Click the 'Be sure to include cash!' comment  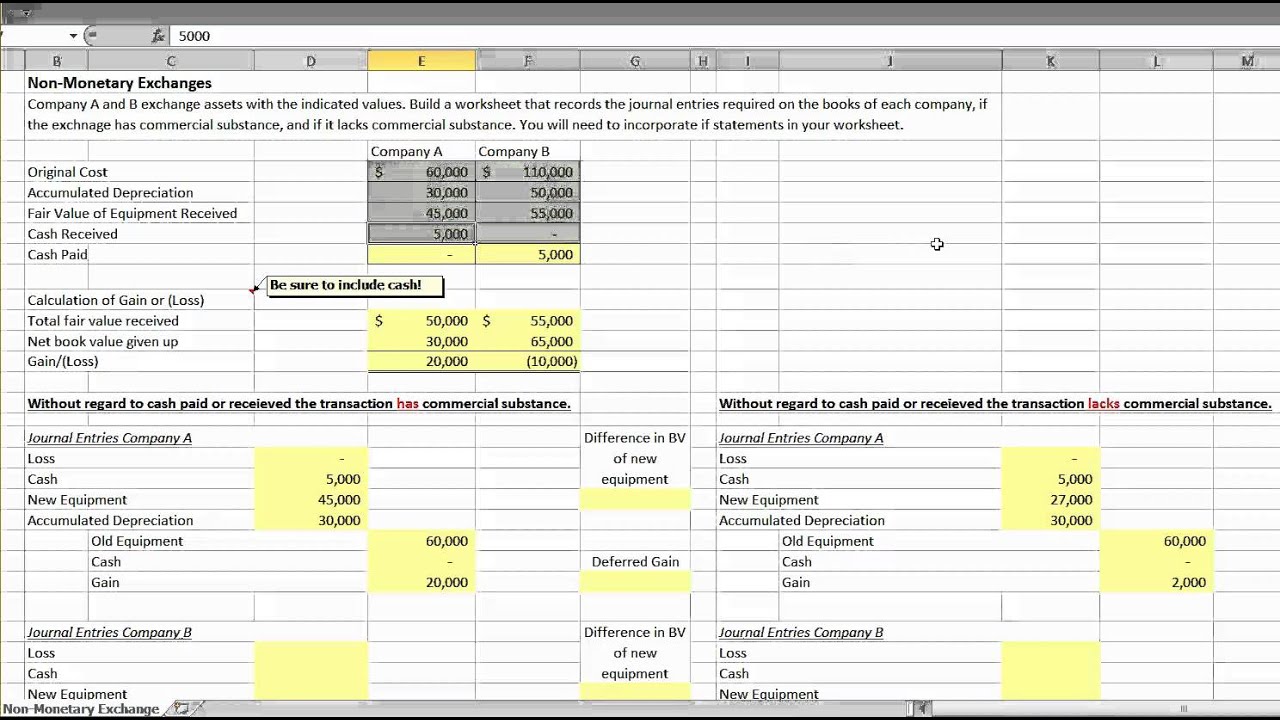353,285
